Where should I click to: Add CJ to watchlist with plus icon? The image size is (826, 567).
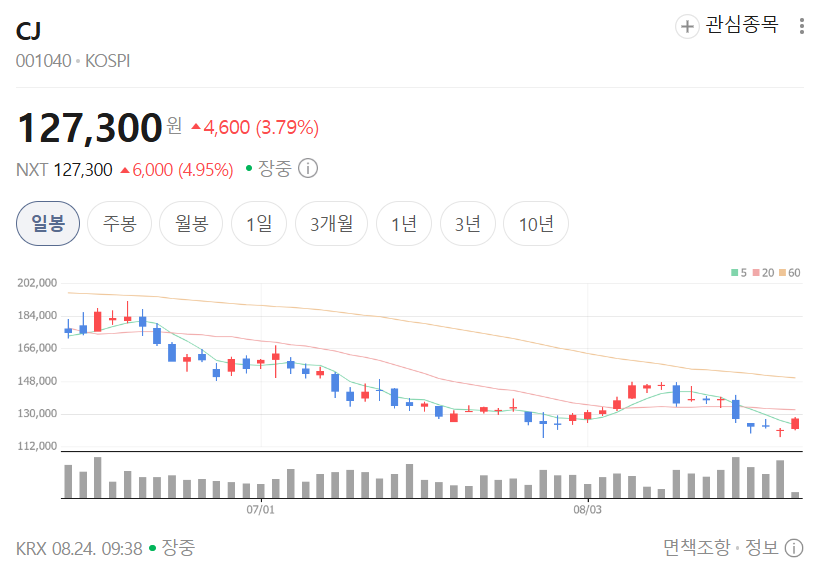687,26
